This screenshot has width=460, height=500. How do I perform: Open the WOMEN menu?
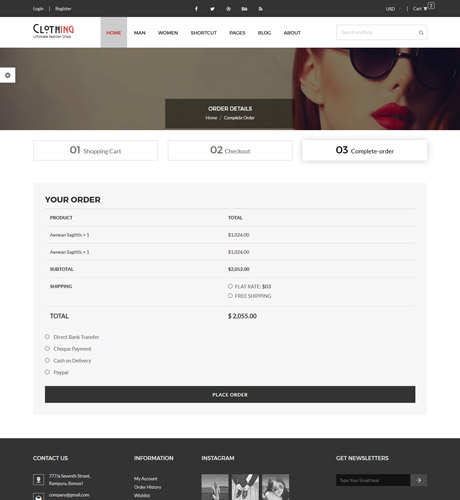point(168,33)
